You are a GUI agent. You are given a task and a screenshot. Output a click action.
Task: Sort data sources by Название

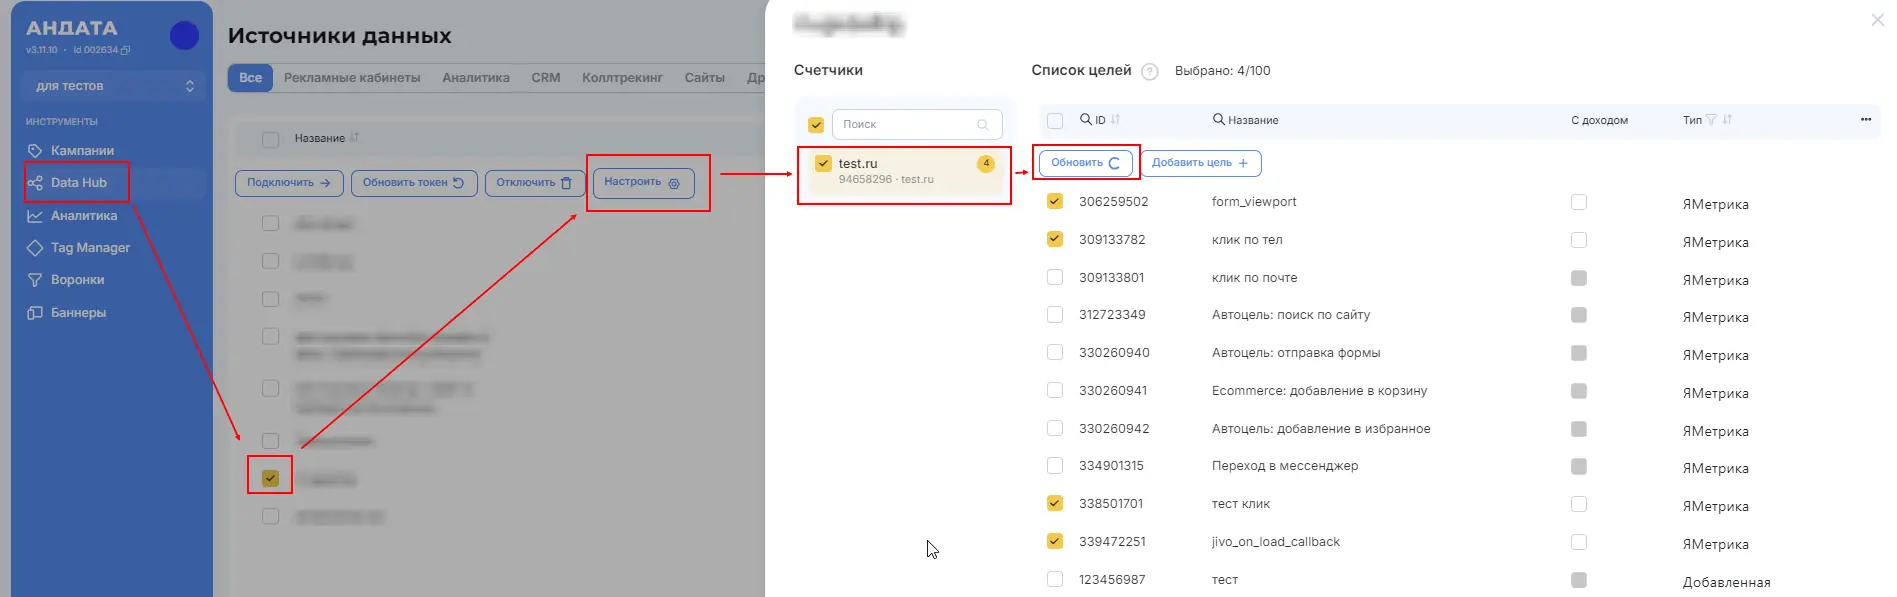tap(354, 138)
